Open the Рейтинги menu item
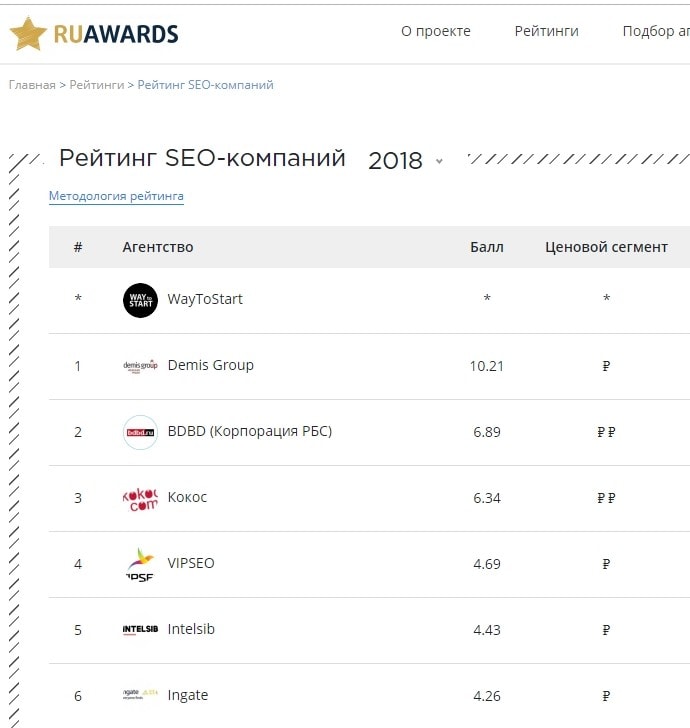The height and width of the screenshot is (728, 690). point(546,31)
